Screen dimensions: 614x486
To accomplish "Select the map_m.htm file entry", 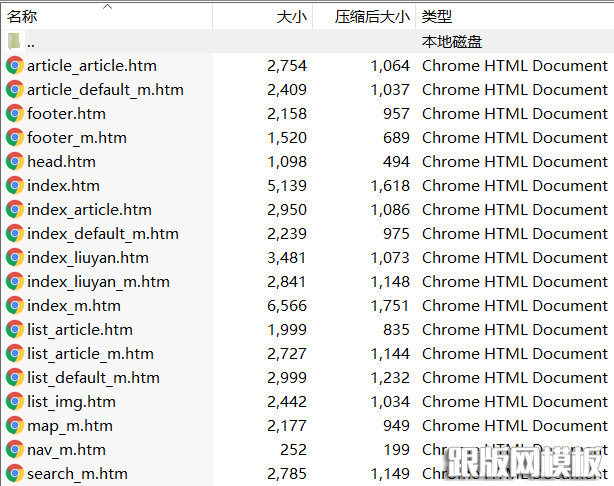I will tap(71, 426).
